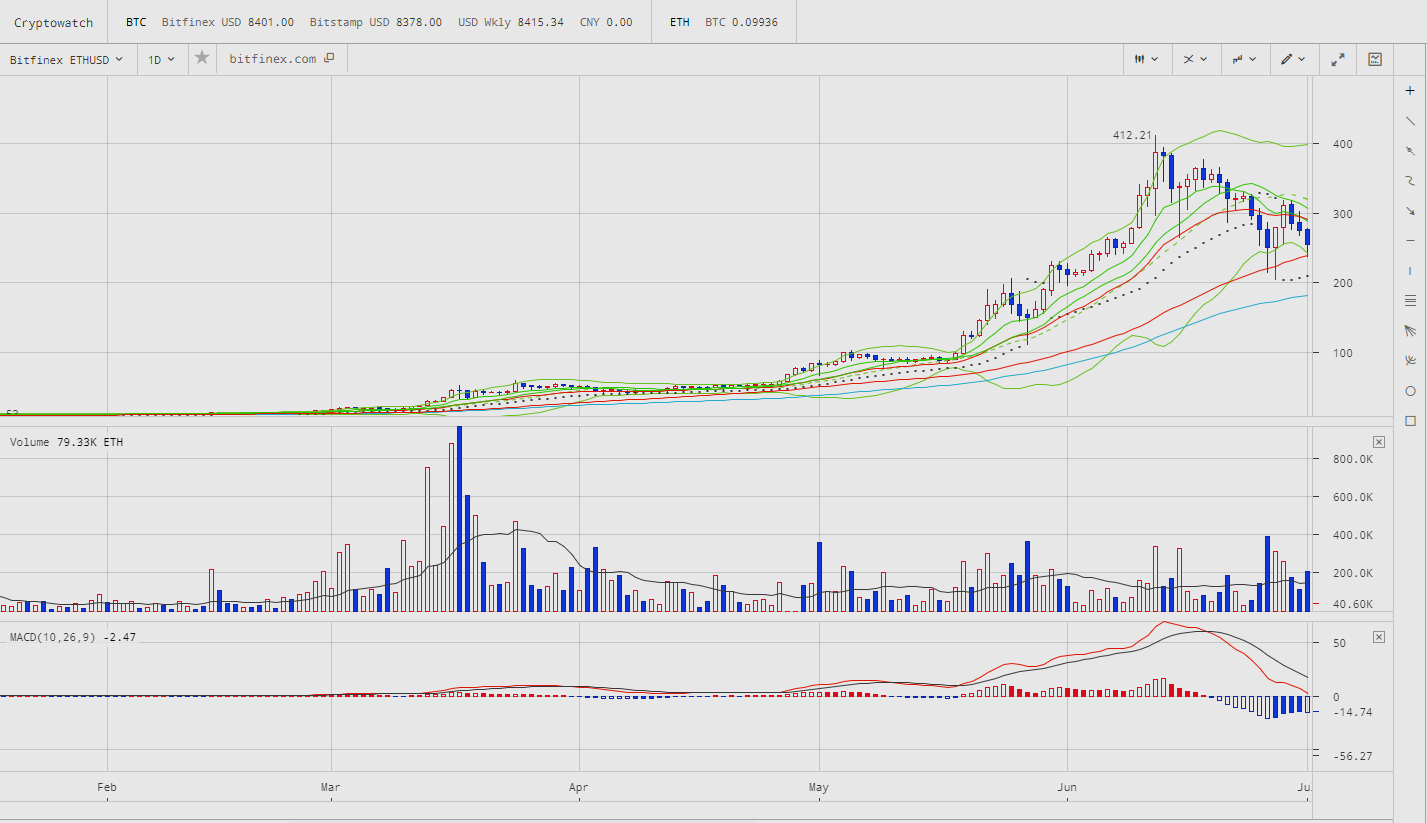Select the diagonal line drawing tool

[x=1410, y=120]
